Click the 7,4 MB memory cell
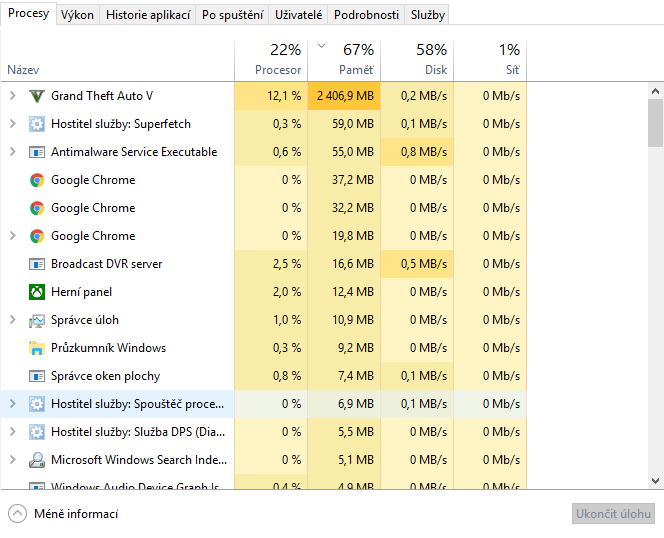 [x=344, y=376]
